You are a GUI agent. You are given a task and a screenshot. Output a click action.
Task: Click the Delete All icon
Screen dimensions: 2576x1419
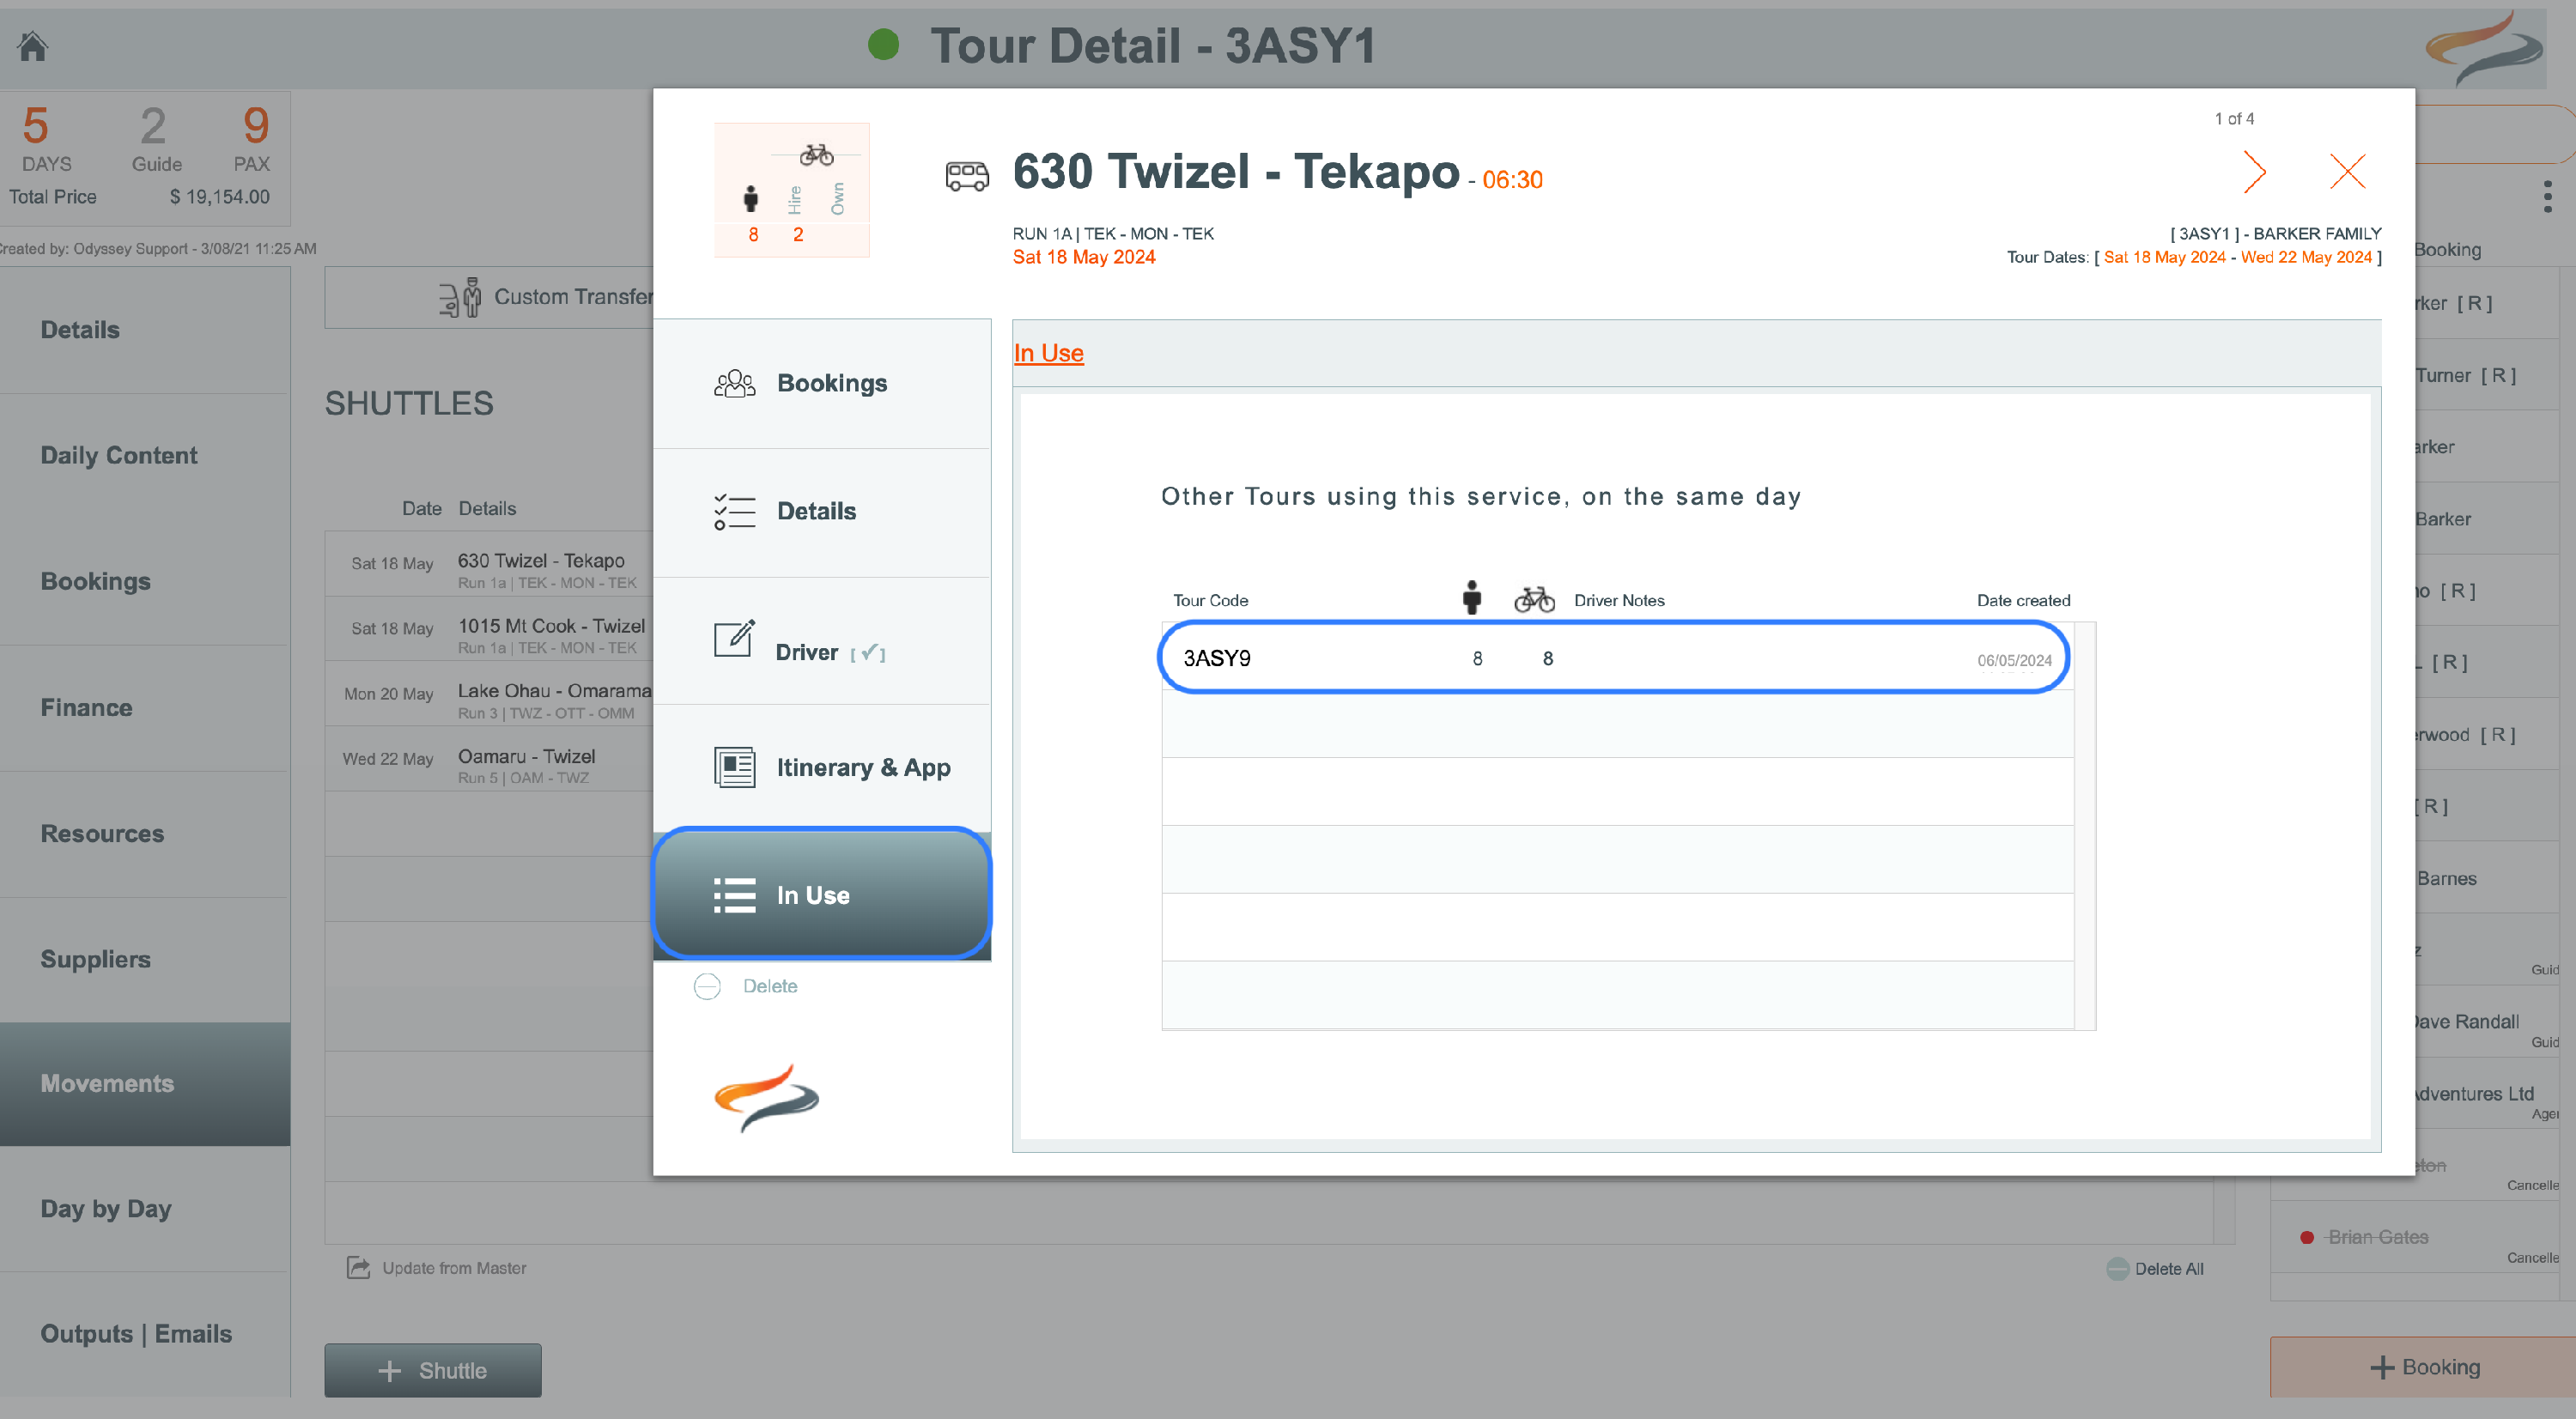(x=2117, y=1269)
